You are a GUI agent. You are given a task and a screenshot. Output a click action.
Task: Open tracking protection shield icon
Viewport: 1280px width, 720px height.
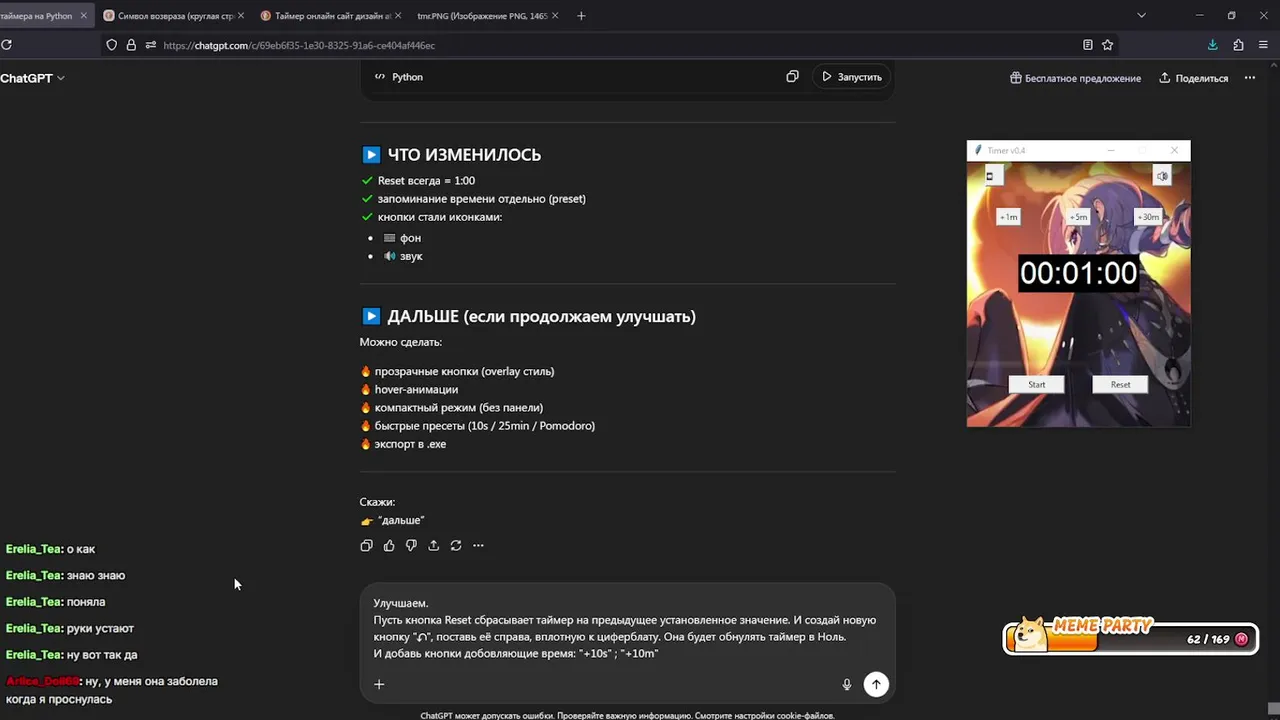(x=111, y=45)
